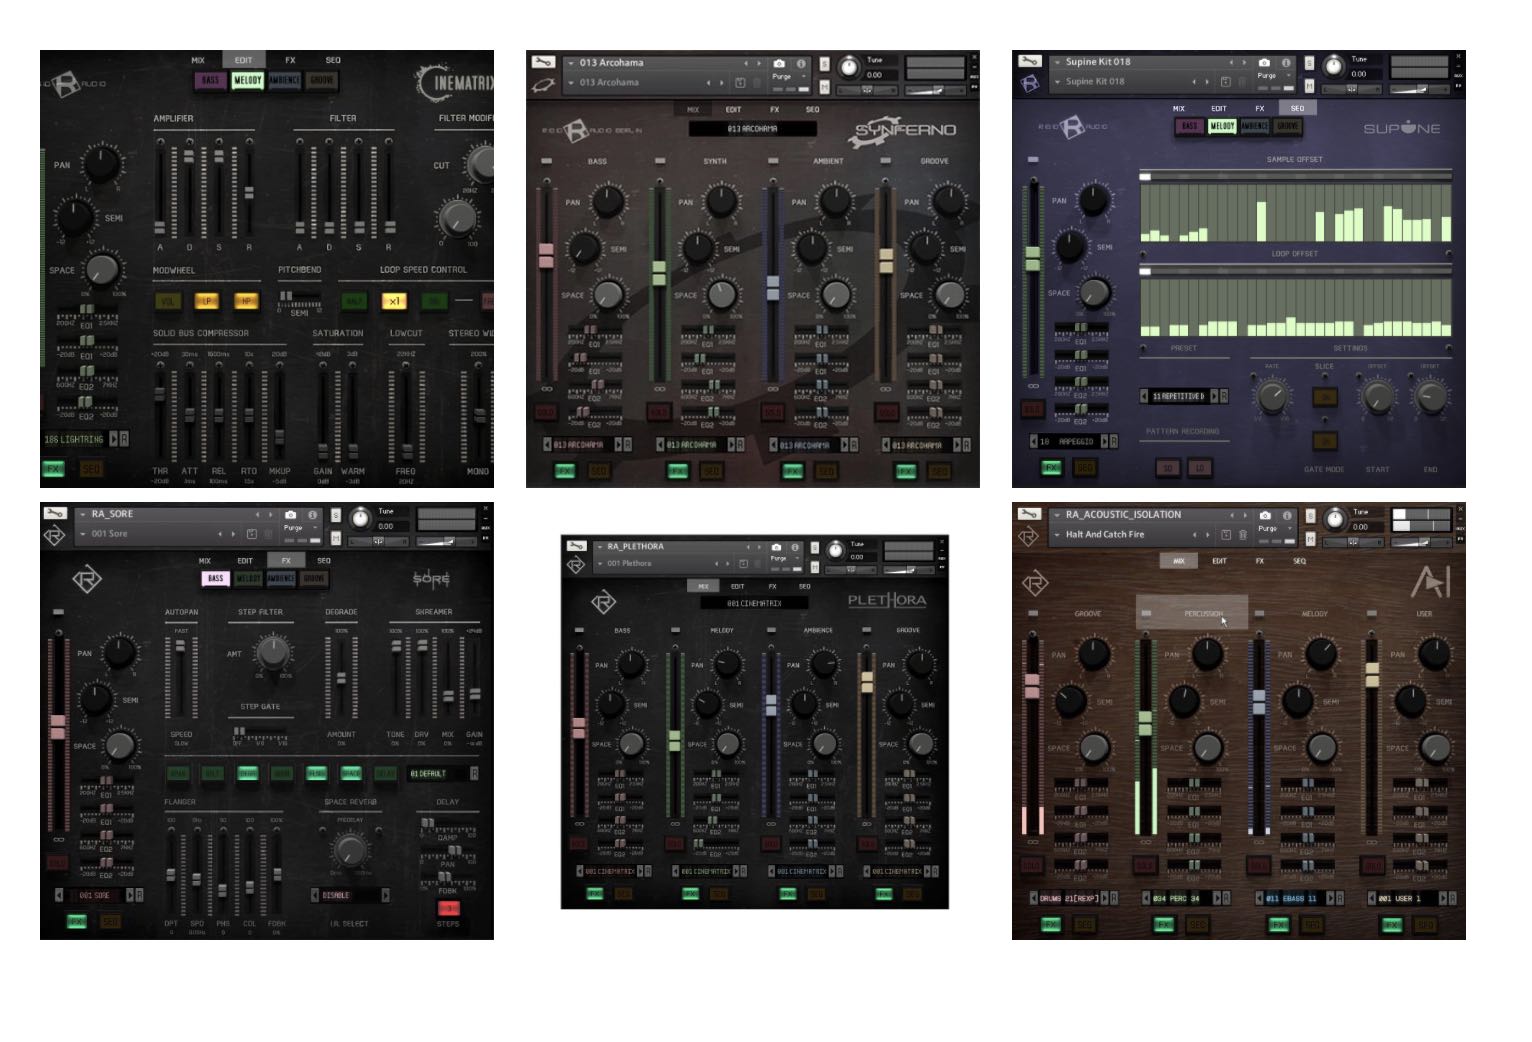Randomize with the R icon beside 186 LIGHTRING preset
1532x1042 pixels.
(x=125, y=438)
